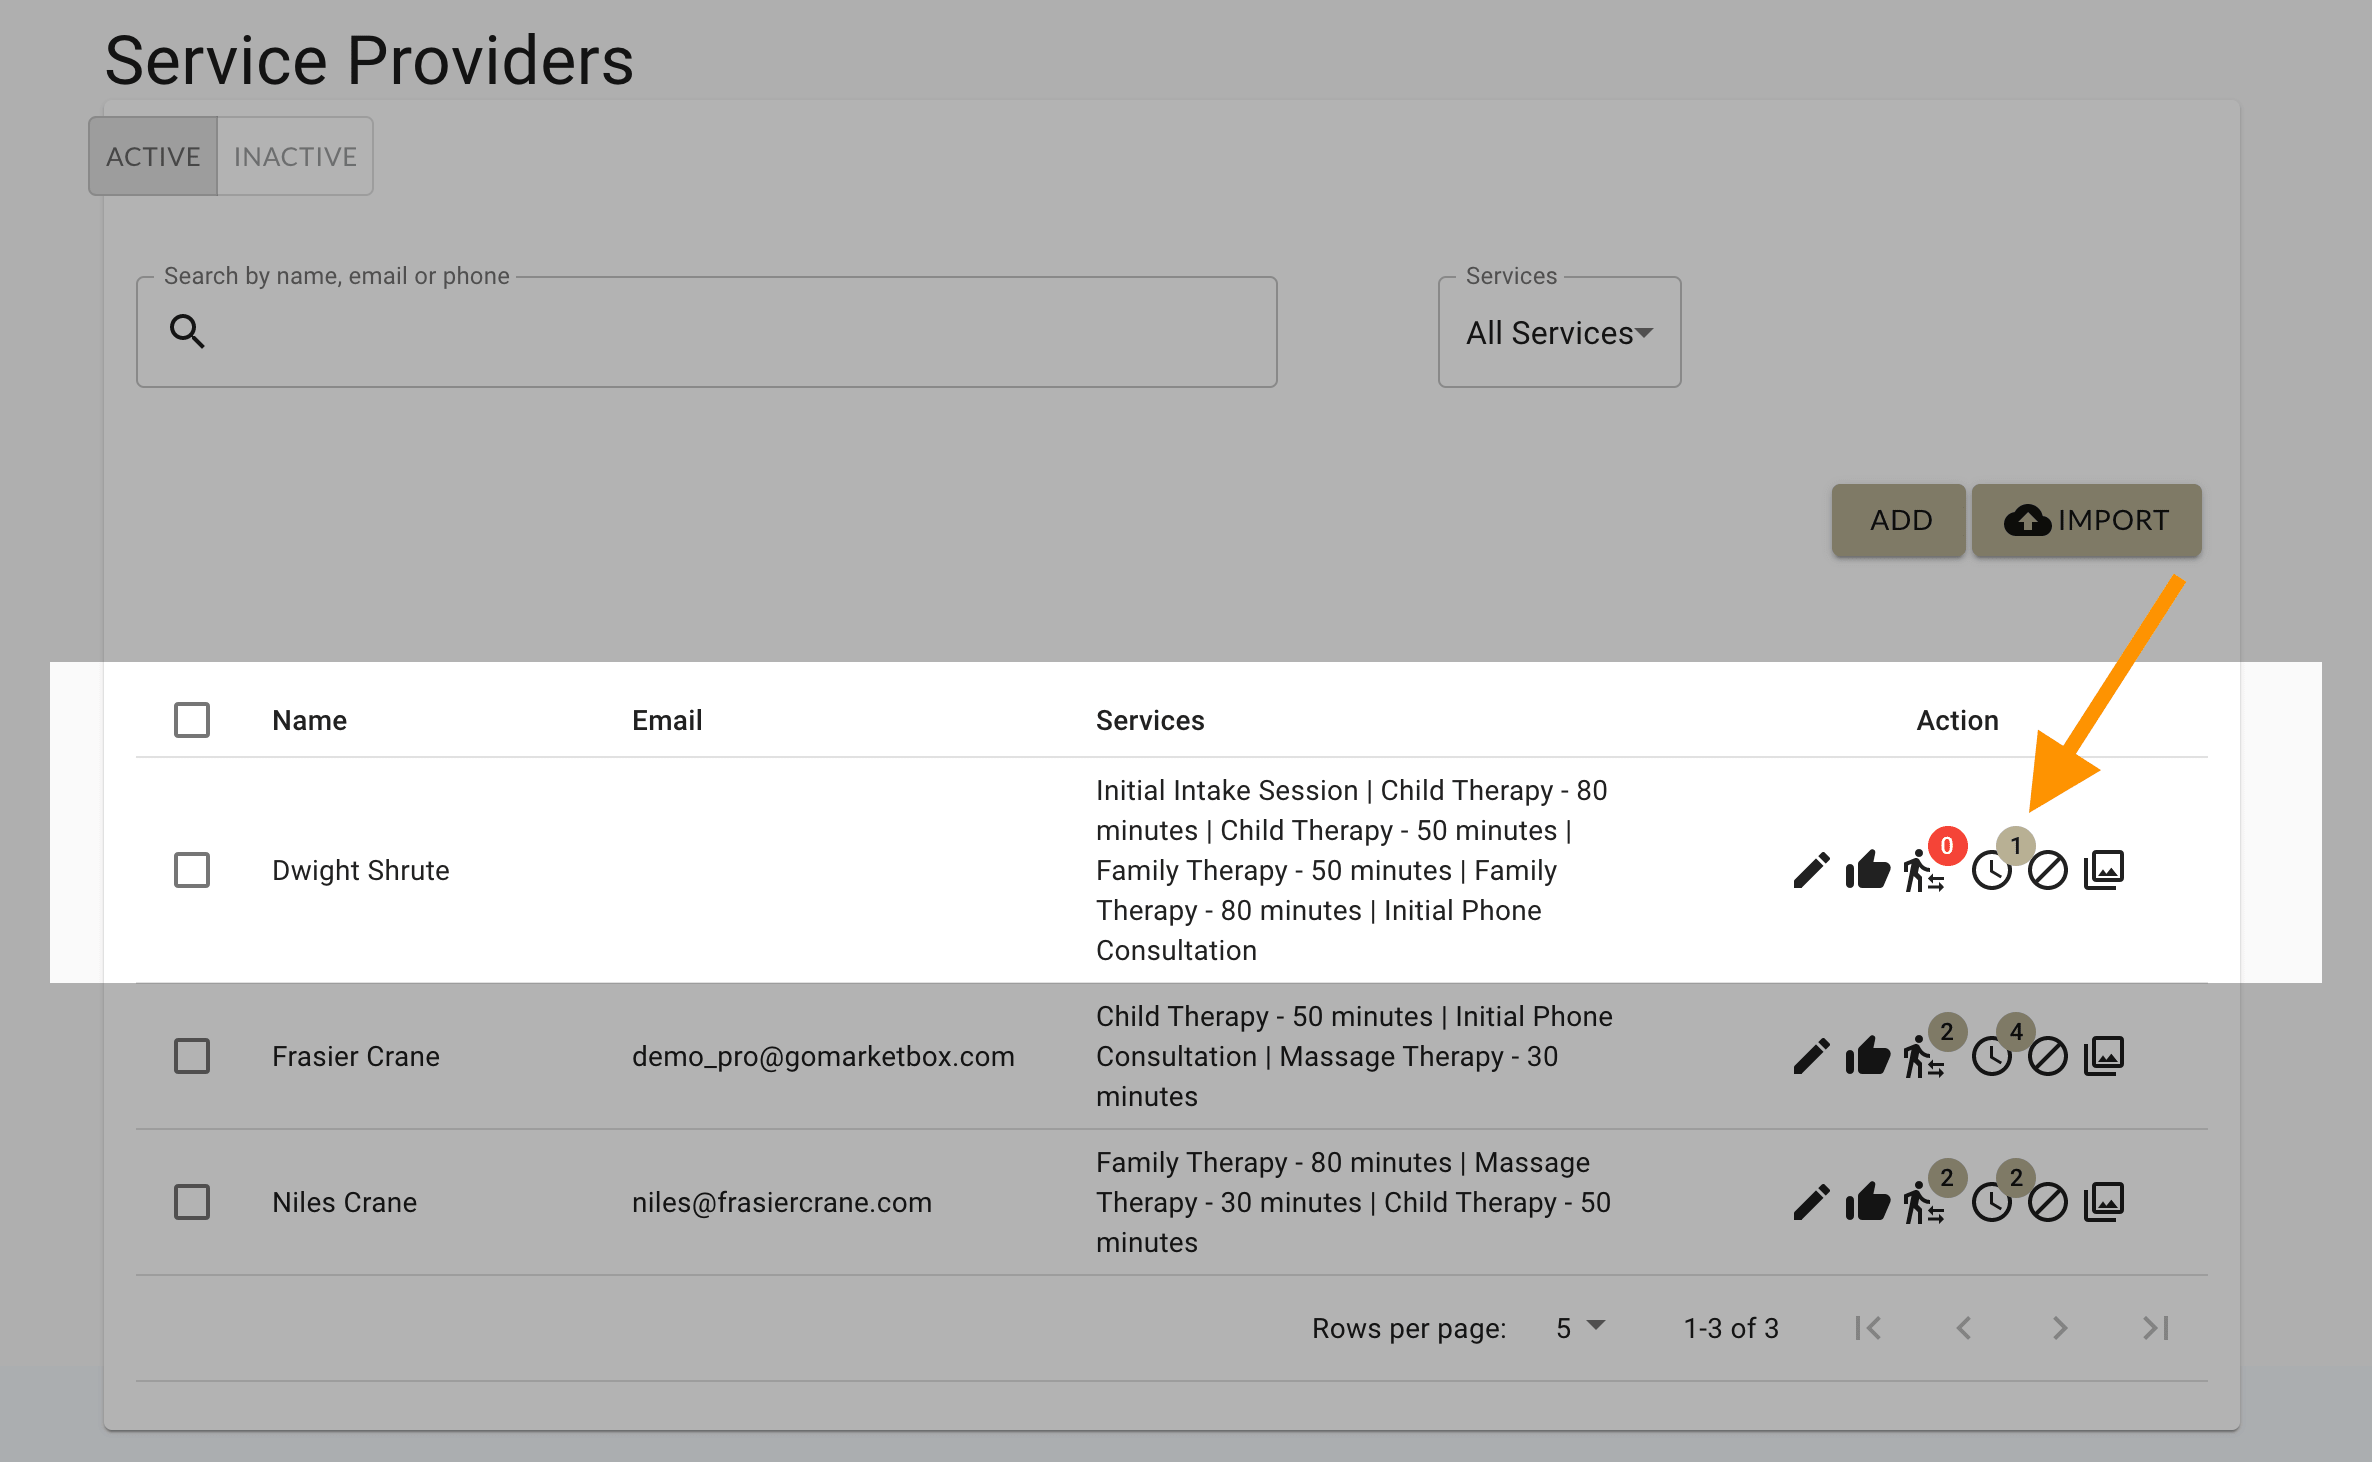Open the Rows per page selector
The width and height of the screenshot is (2372, 1462).
[1577, 1327]
